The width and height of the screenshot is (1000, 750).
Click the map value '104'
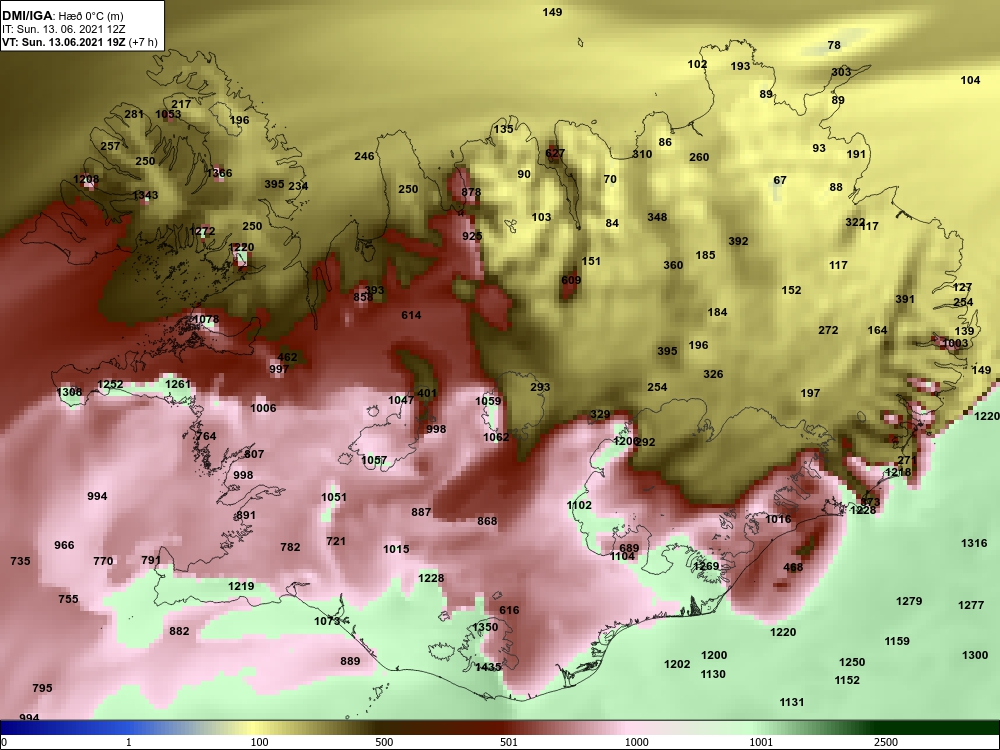tap(970, 80)
